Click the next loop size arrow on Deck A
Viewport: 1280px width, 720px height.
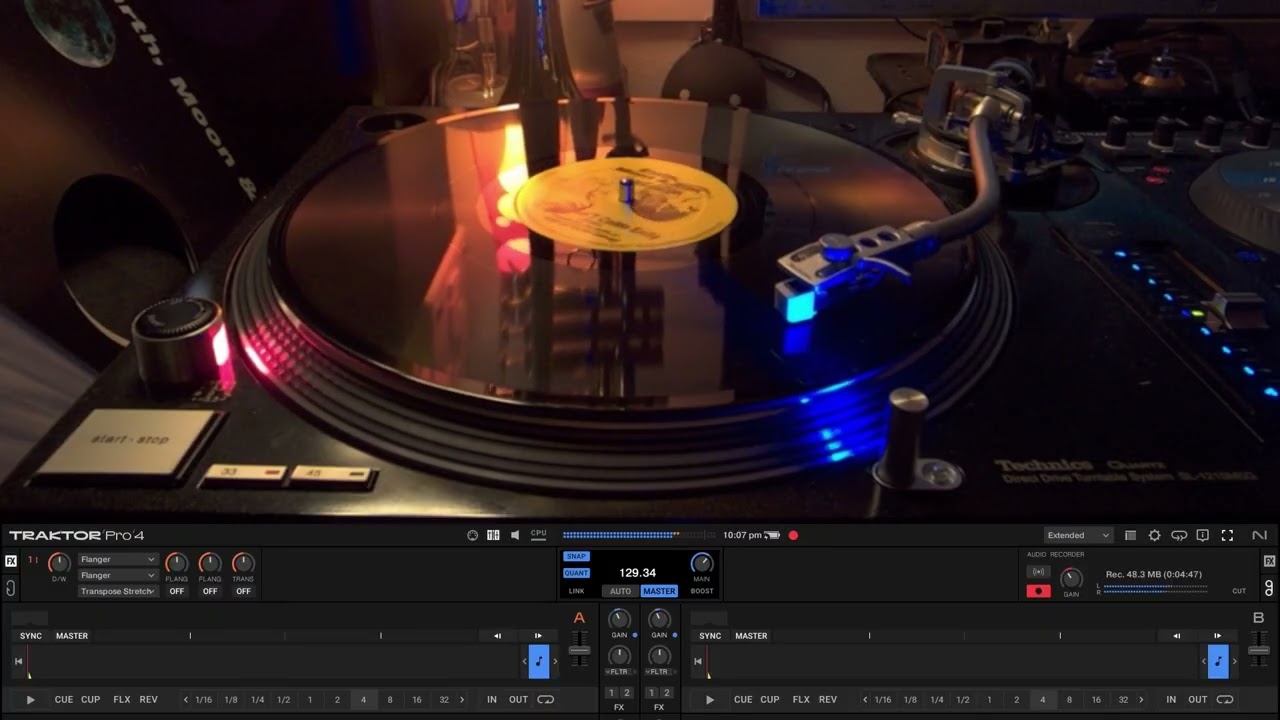(x=462, y=700)
